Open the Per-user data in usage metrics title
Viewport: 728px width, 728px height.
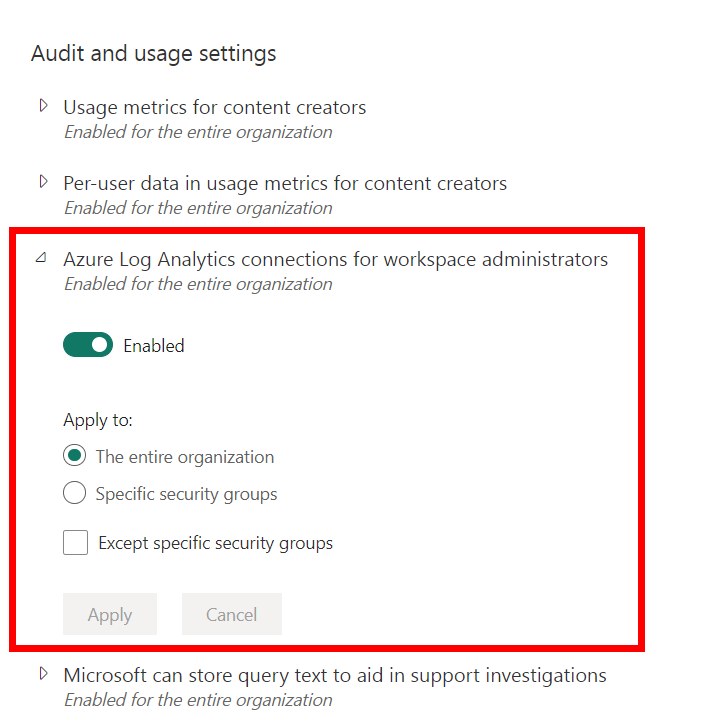tap(285, 183)
